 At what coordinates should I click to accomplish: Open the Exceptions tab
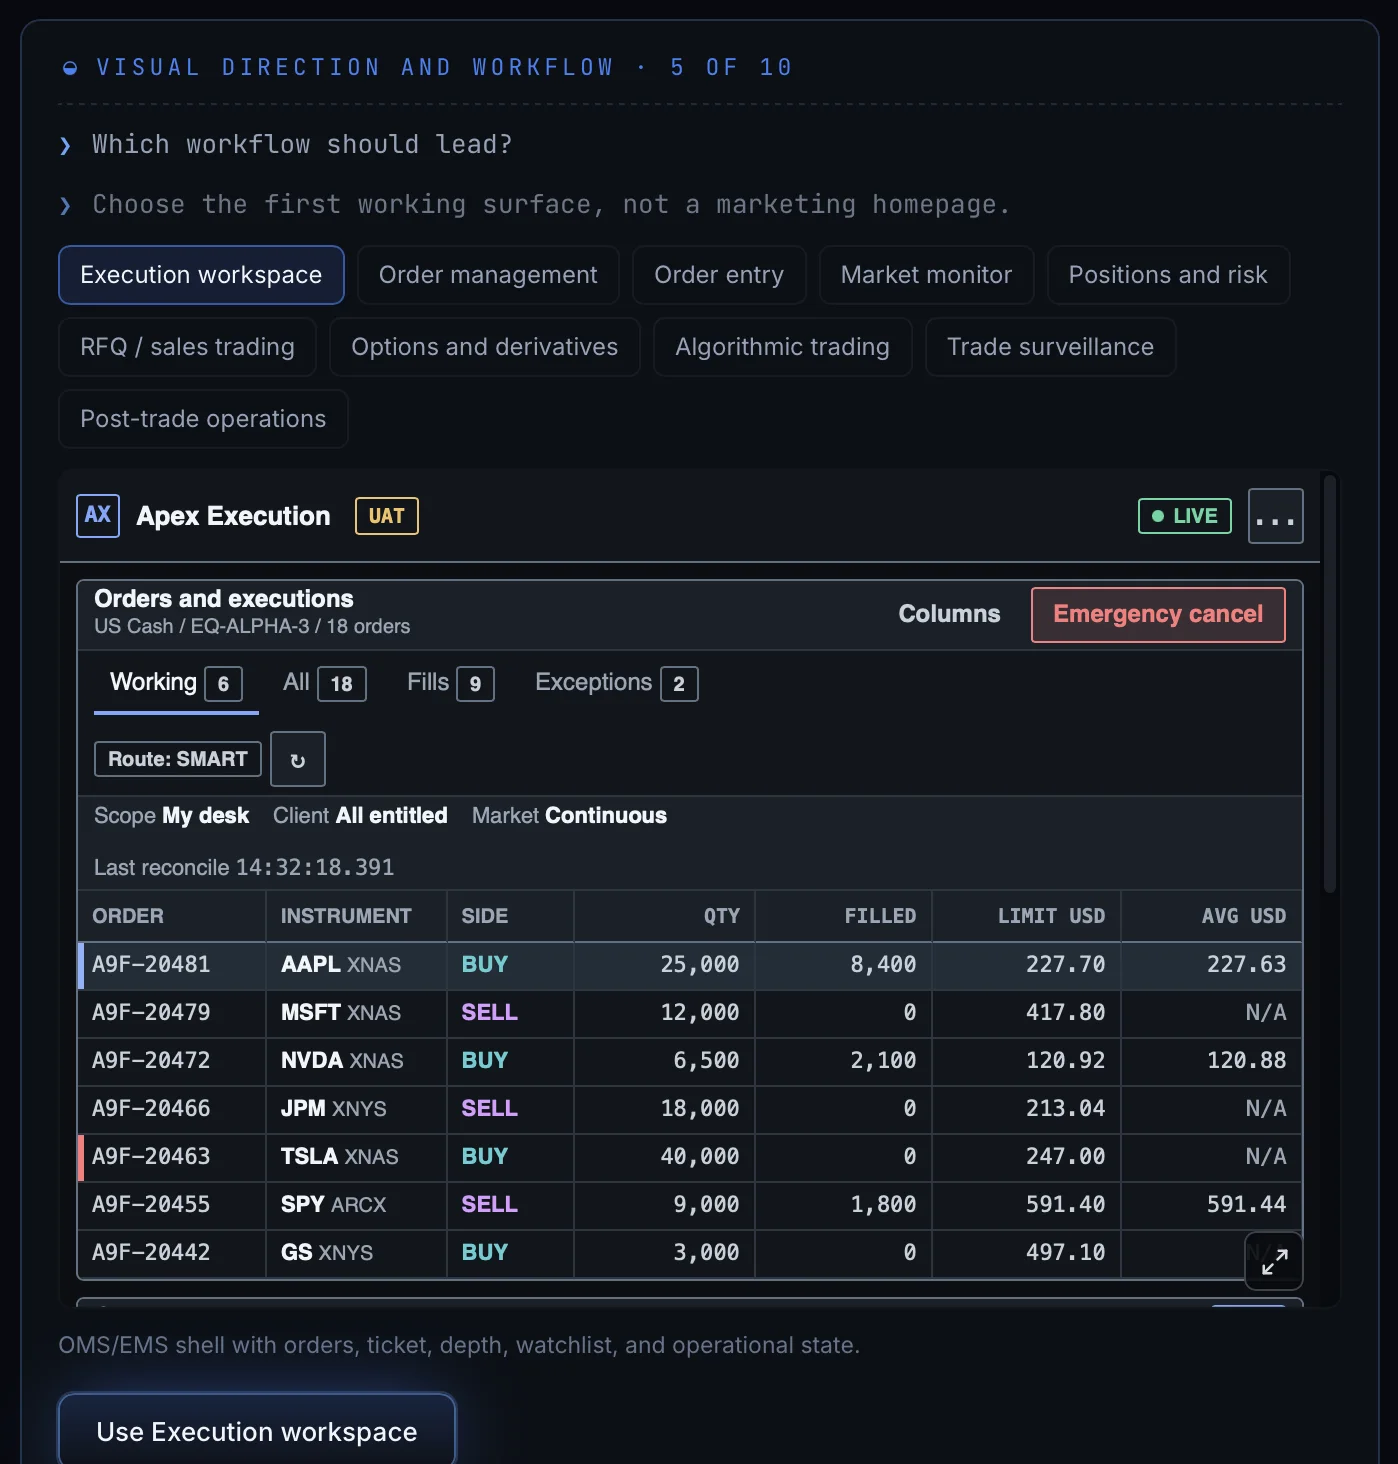pos(616,684)
